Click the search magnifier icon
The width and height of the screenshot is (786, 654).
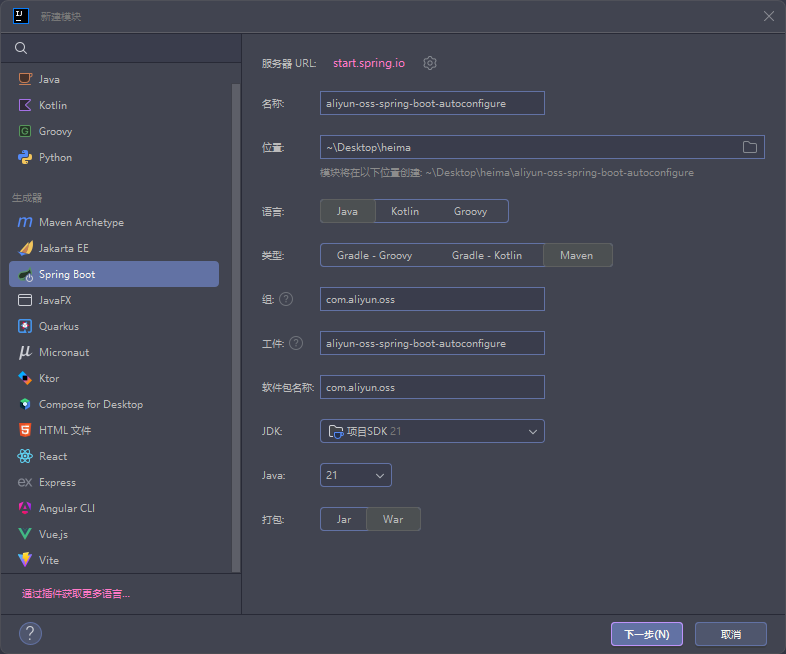coord(21,48)
